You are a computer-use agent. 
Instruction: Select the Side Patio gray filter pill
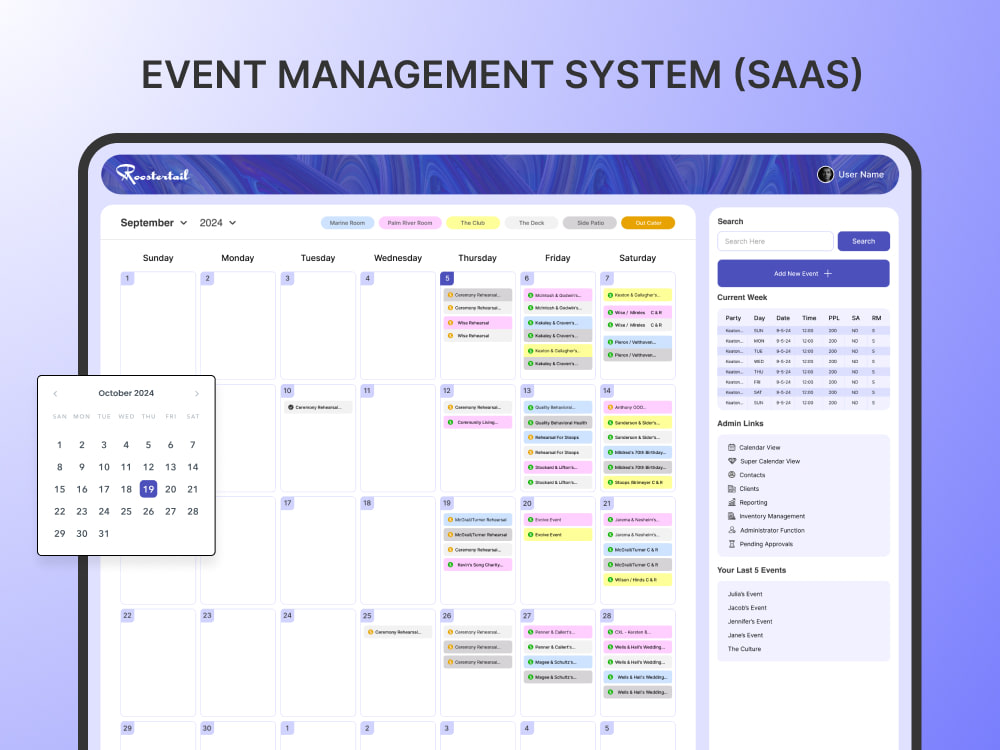590,223
